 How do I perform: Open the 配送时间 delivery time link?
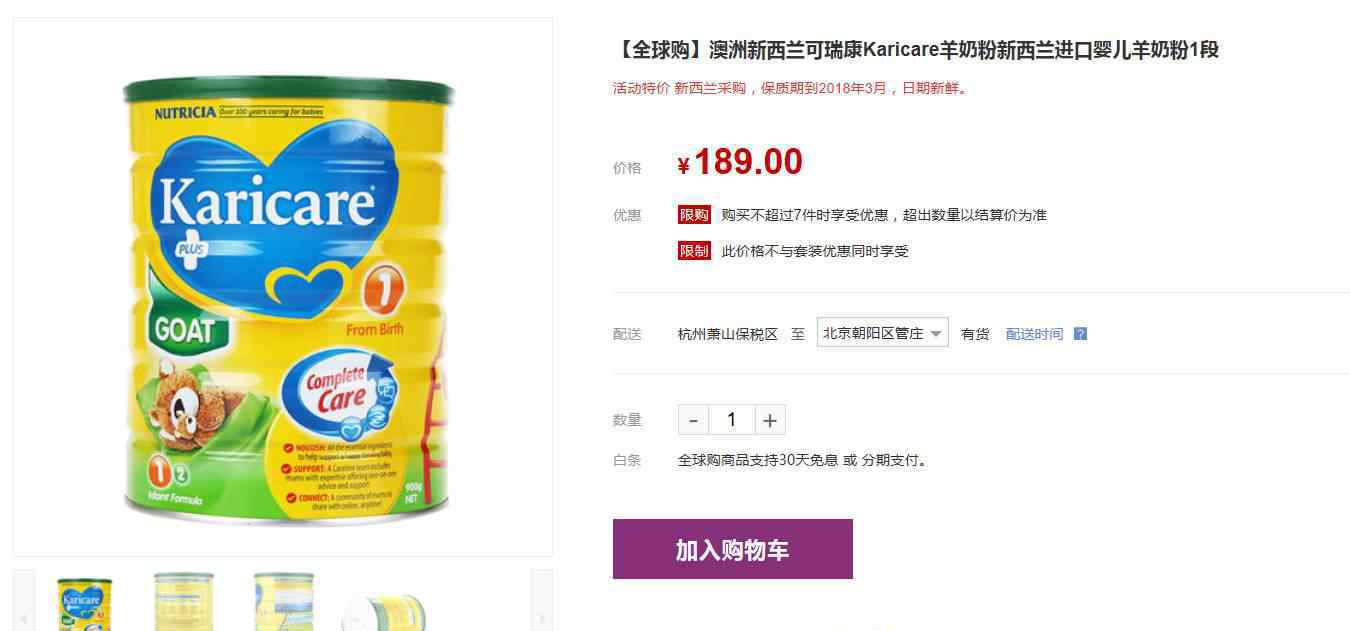click(x=1034, y=334)
